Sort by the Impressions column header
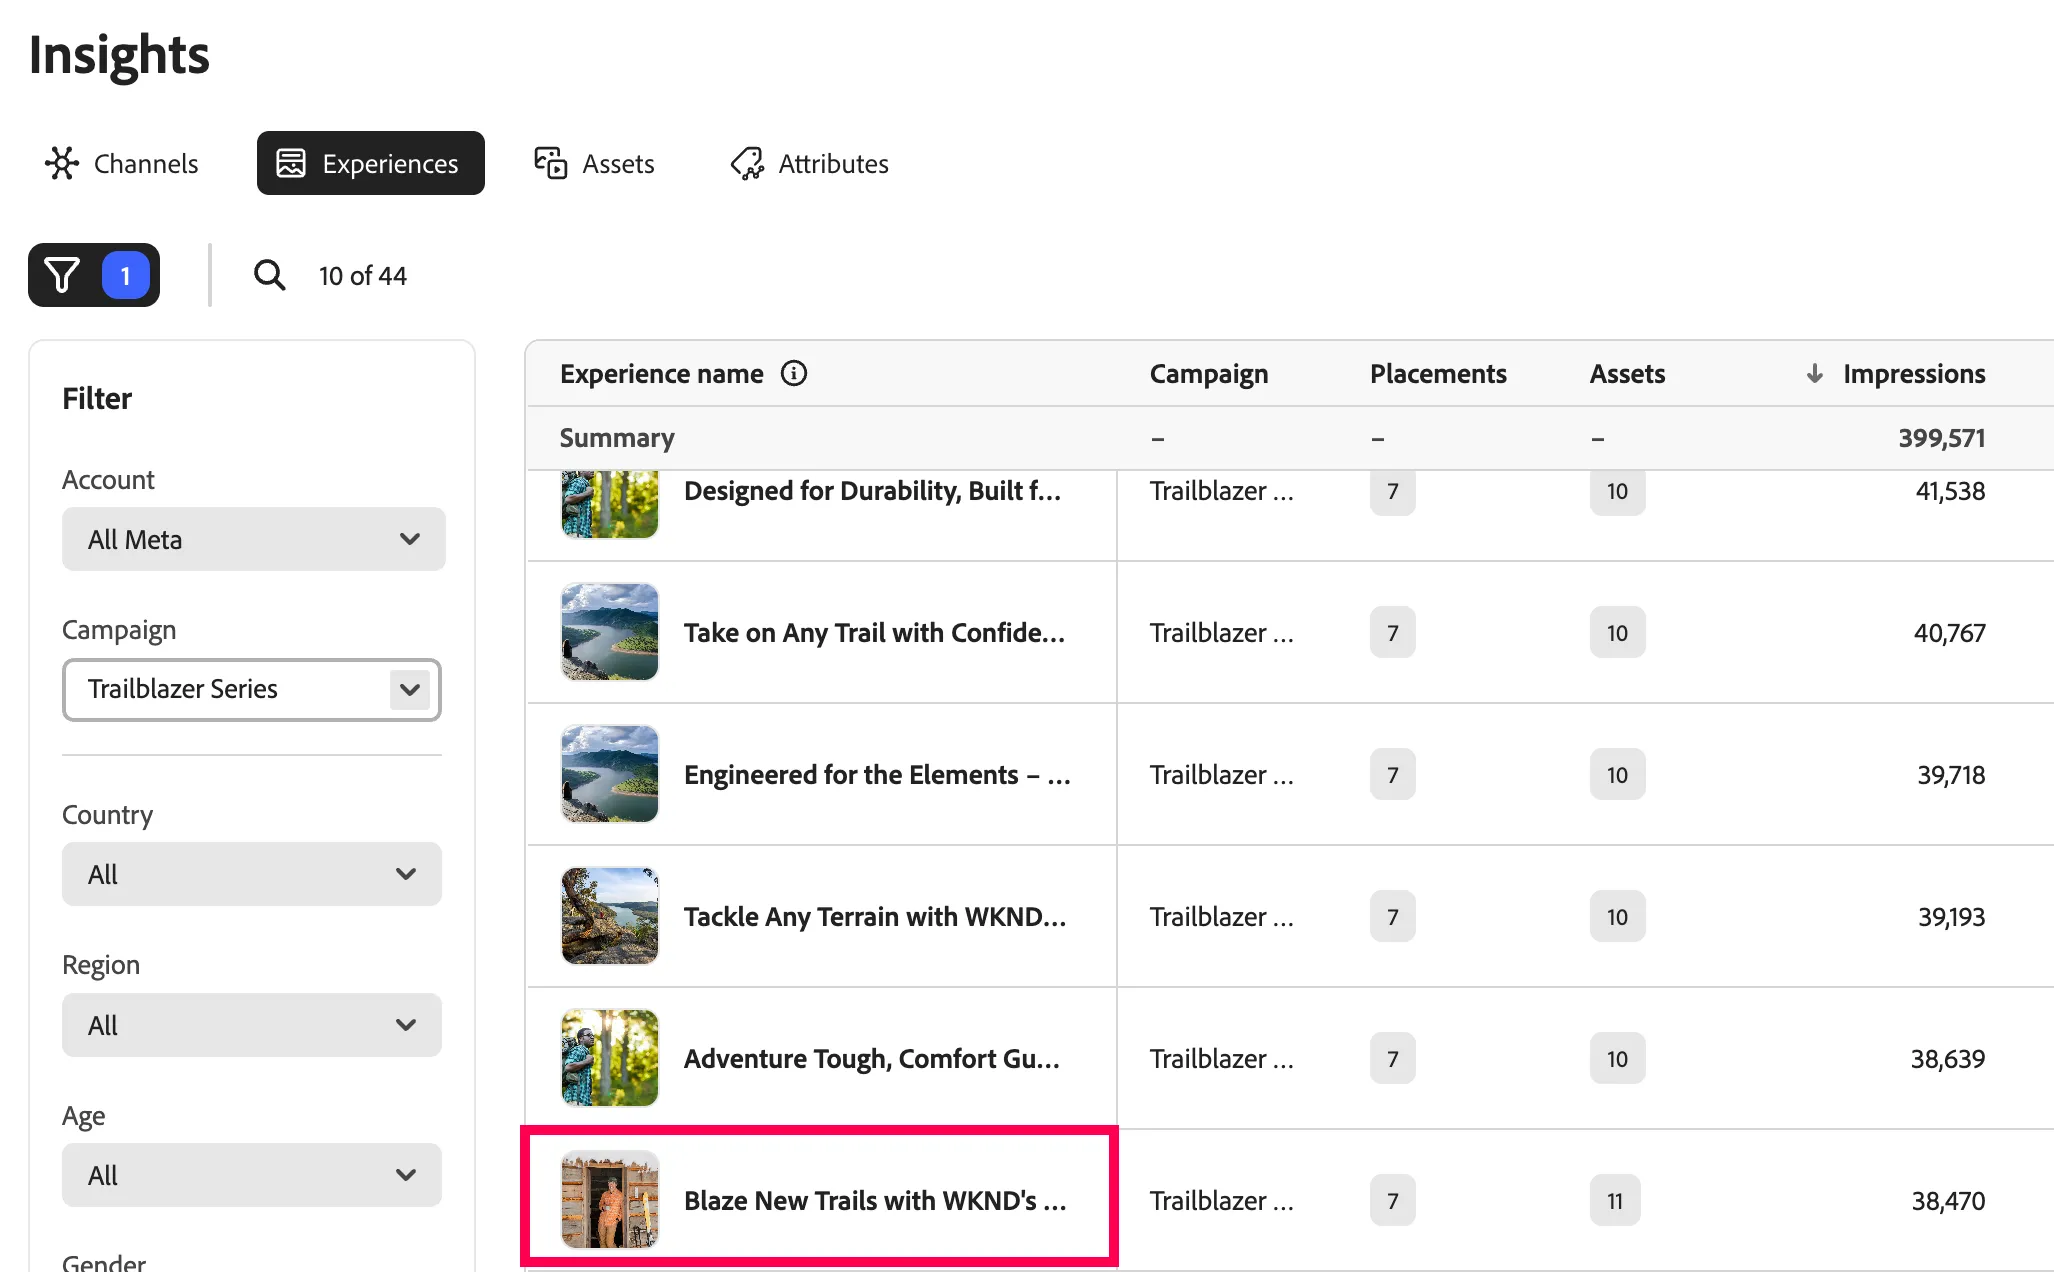Image resolution: width=2054 pixels, height=1272 pixels. (1914, 373)
